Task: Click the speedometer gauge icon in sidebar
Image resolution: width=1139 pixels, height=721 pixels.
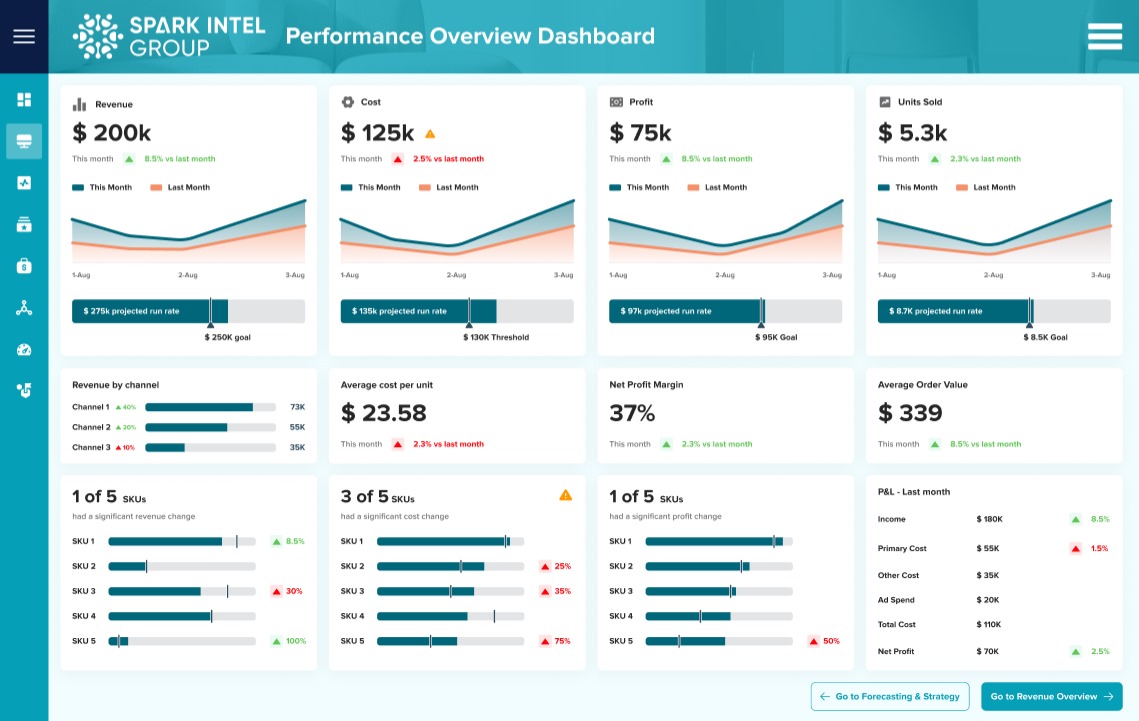Action: pos(24,349)
